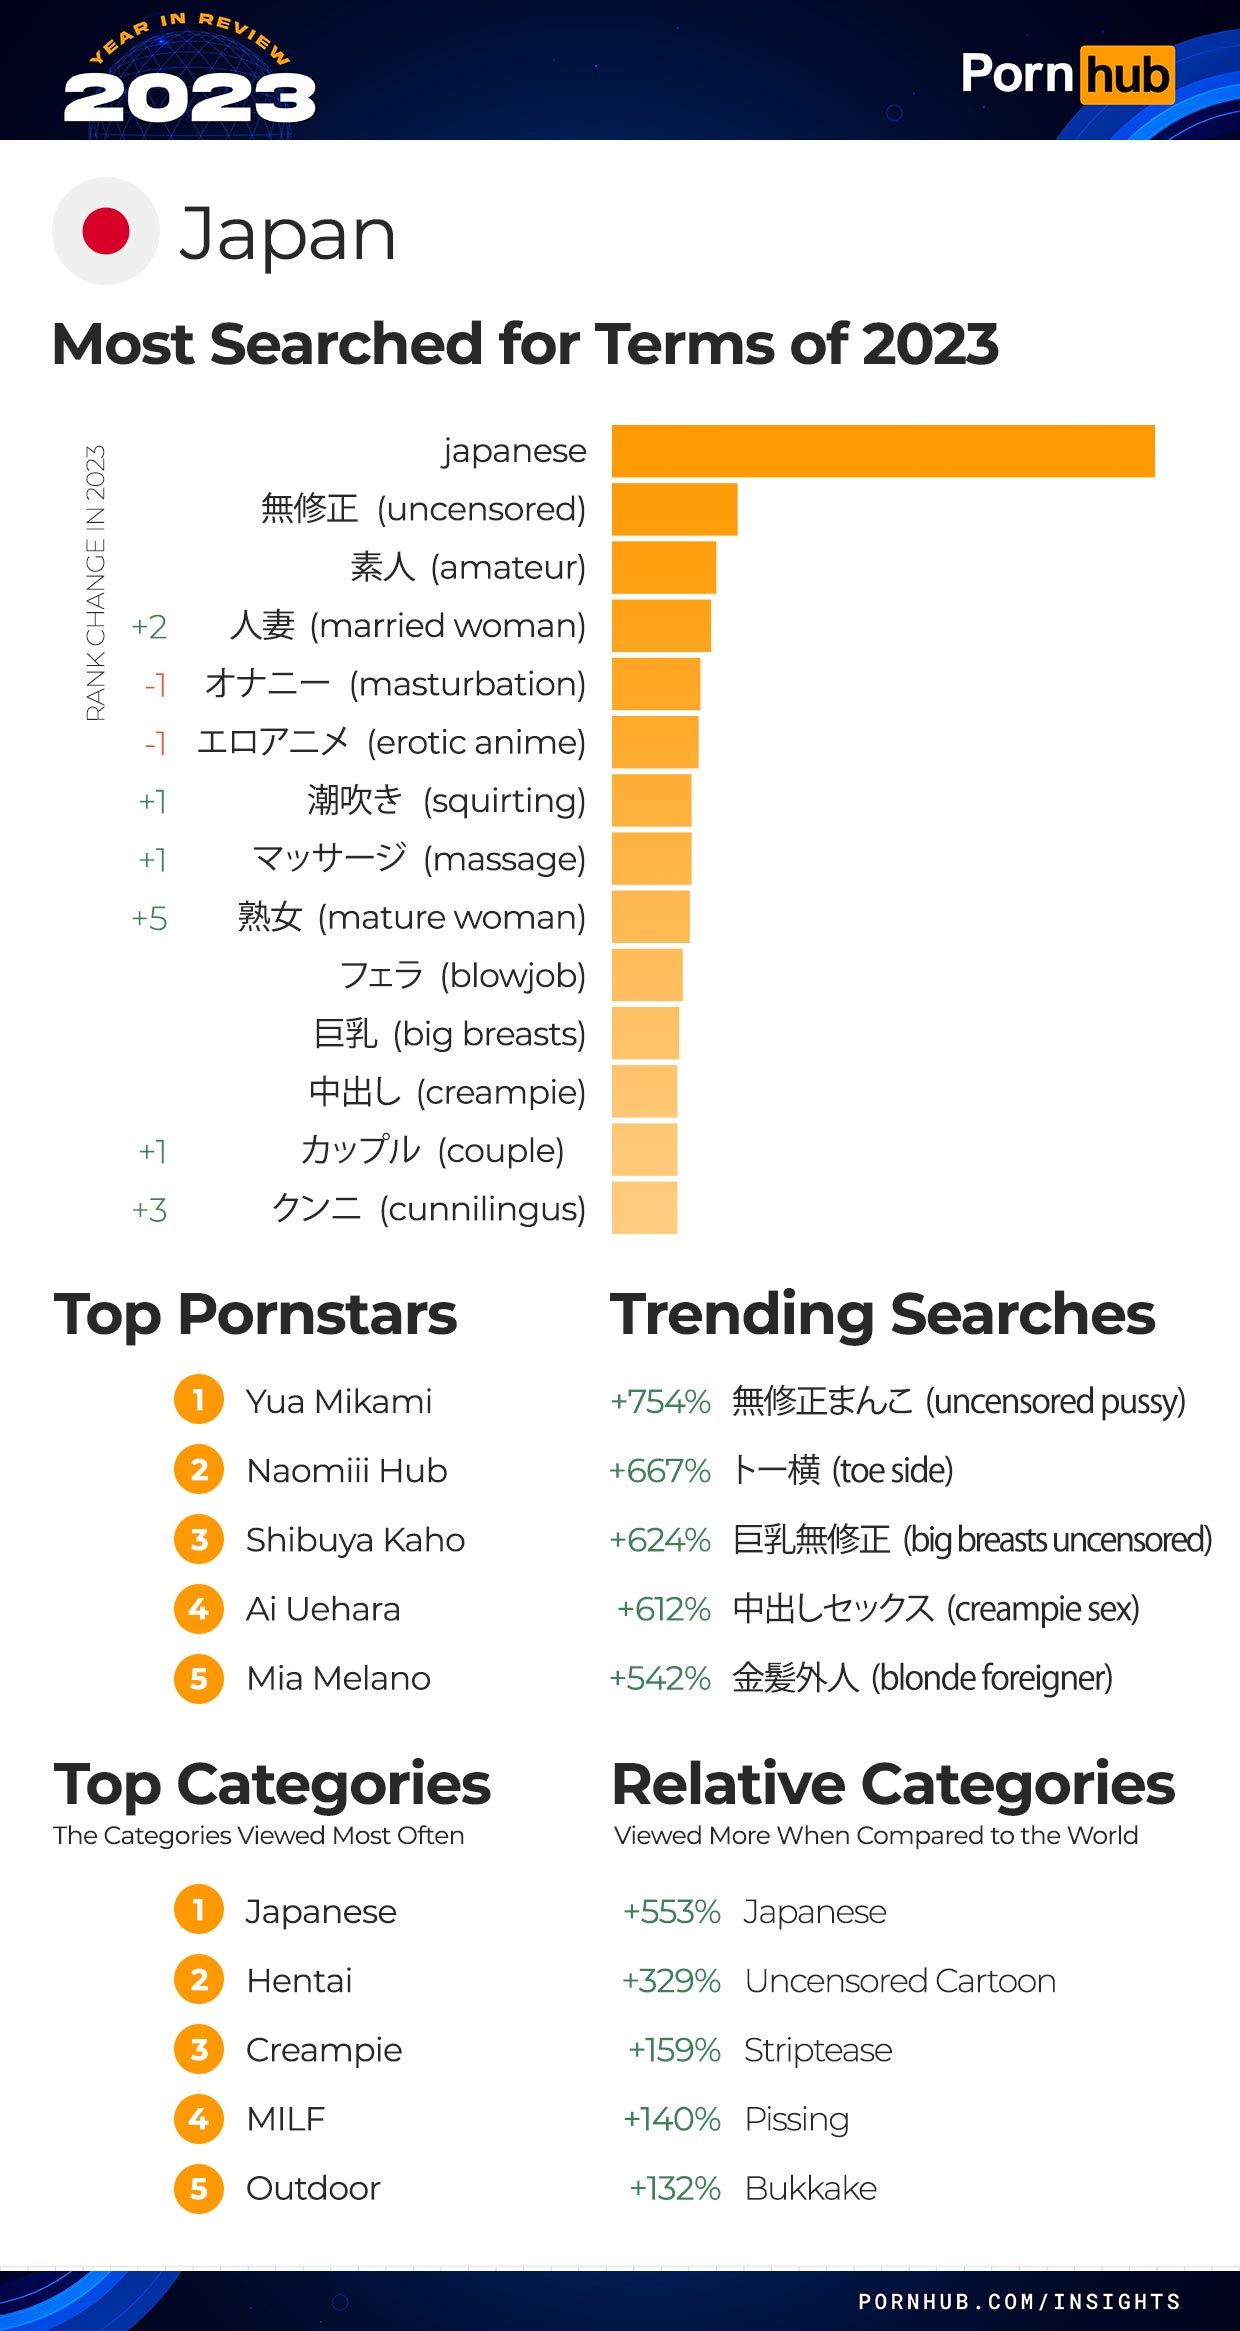The height and width of the screenshot is (2331, 1240).
Task: Select the number 1 badge beside Yua Mikami
Action: click(x=199, y=1399)
